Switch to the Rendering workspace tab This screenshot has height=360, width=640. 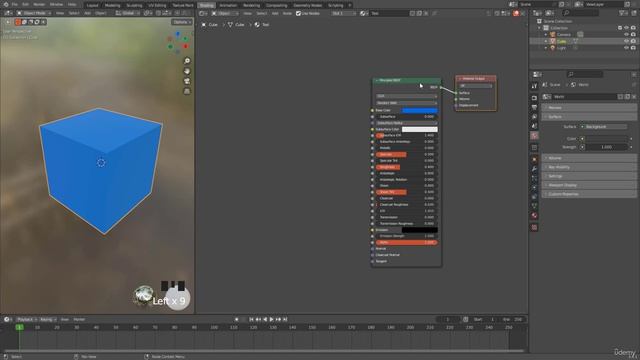[251, 5]
